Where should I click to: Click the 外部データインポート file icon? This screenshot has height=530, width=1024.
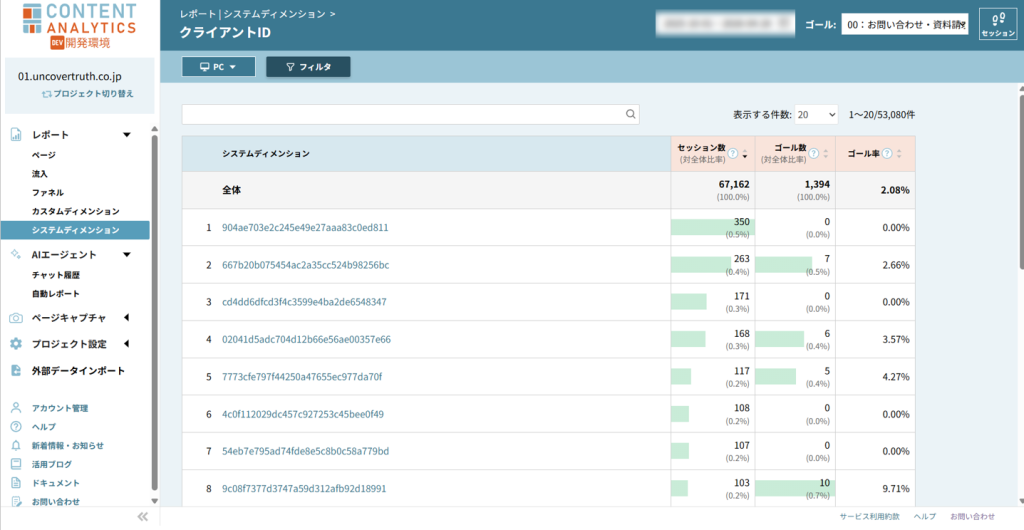(16, 370)
